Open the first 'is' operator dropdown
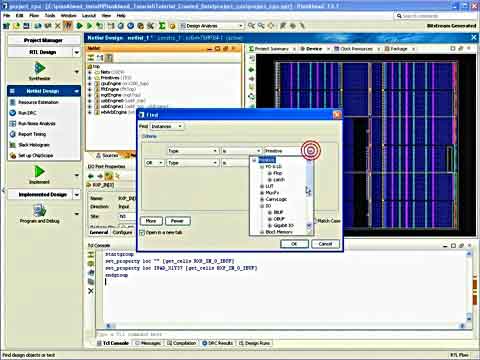480x360 pixels. 242,151
